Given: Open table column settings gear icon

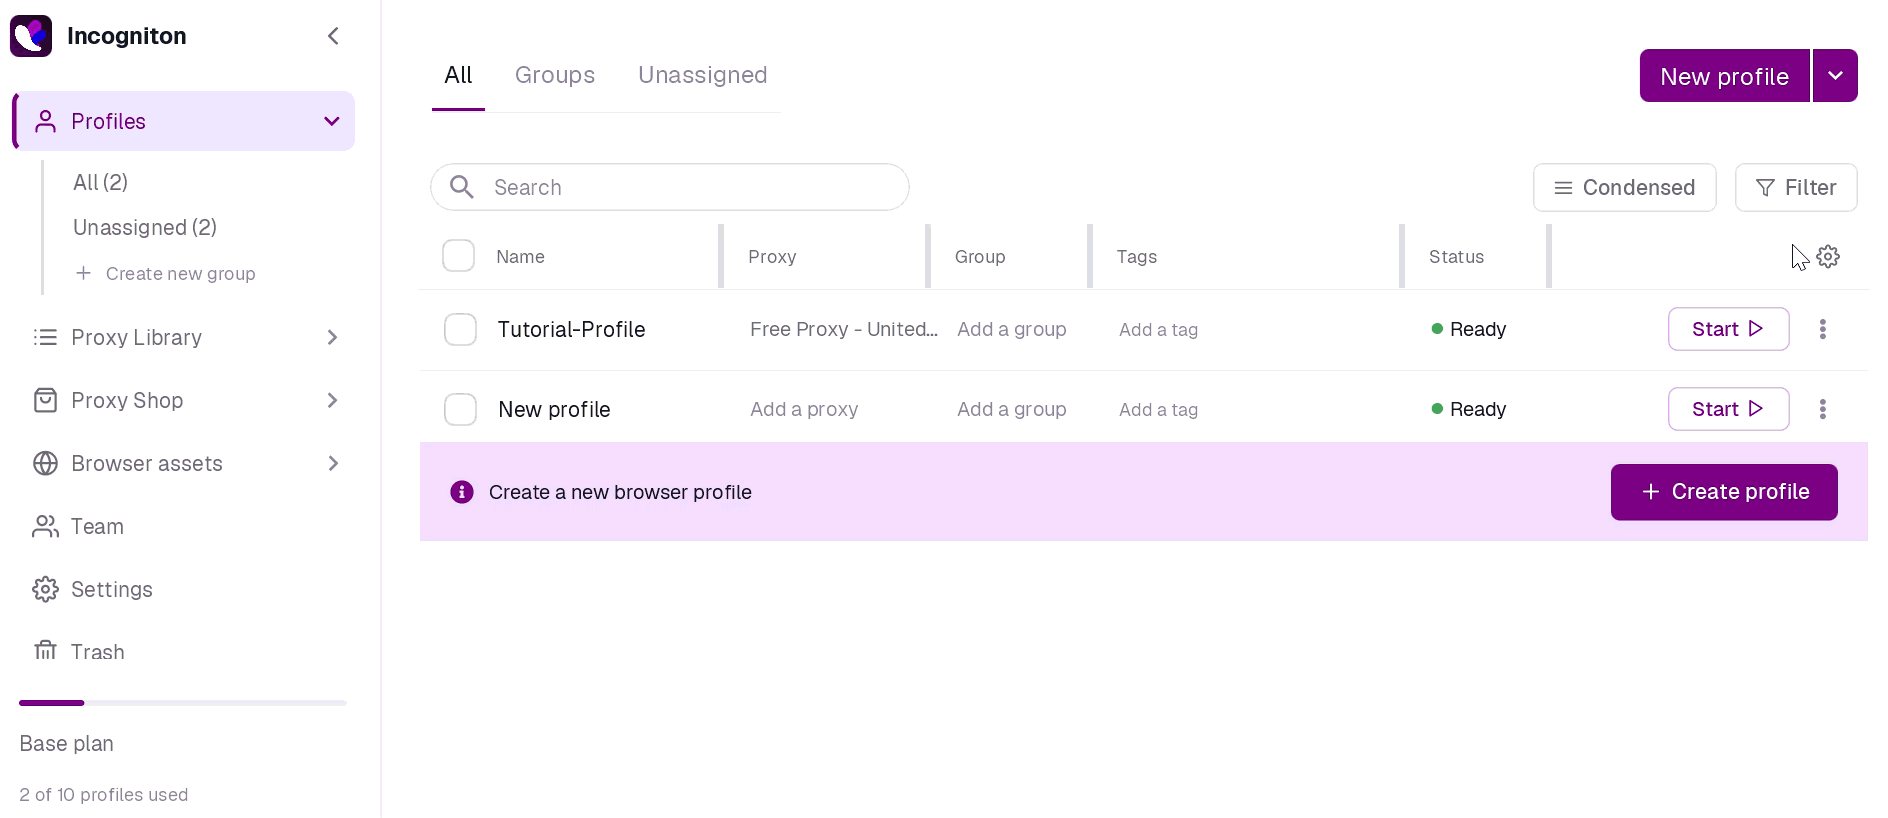Looking at the screenshot, I should pos(1828,257).
